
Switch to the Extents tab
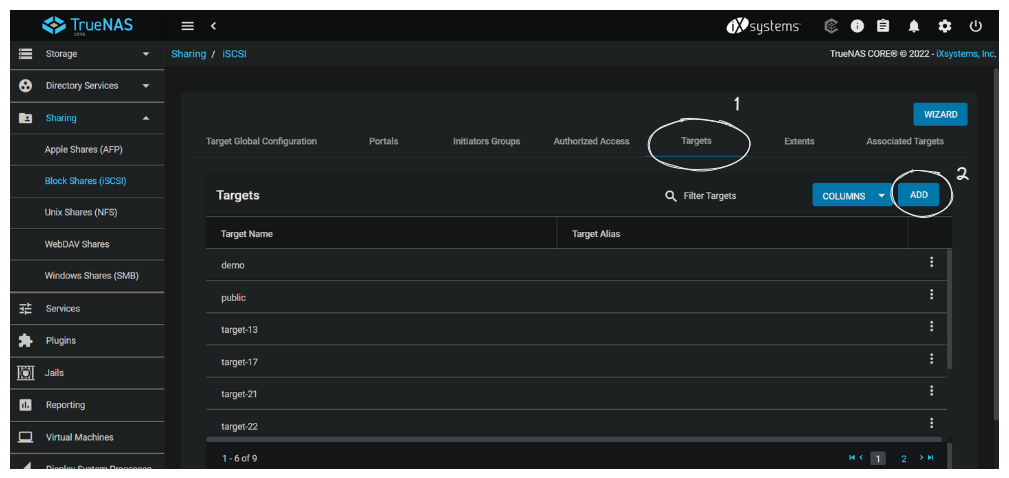[799, 142]
